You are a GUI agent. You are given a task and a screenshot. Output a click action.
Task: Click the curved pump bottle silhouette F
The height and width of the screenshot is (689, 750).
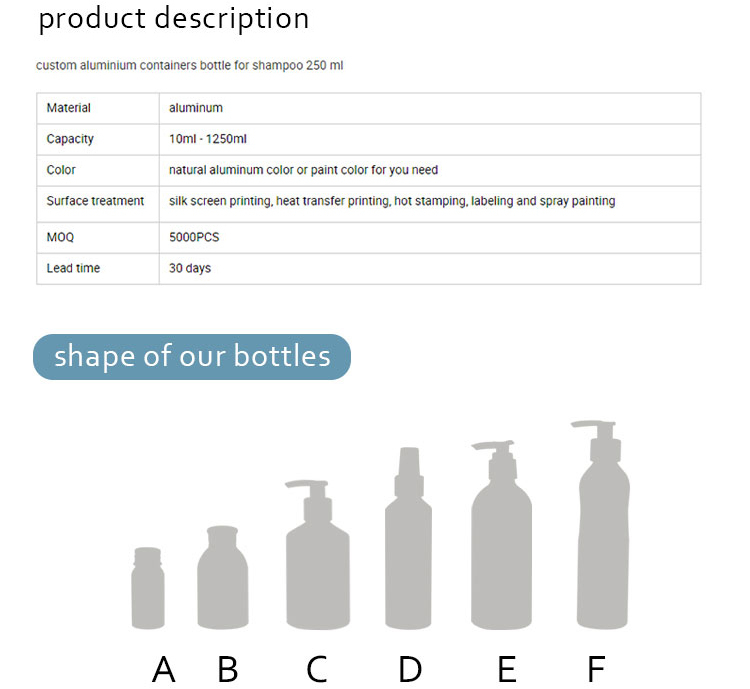click(x=602, y=525)
